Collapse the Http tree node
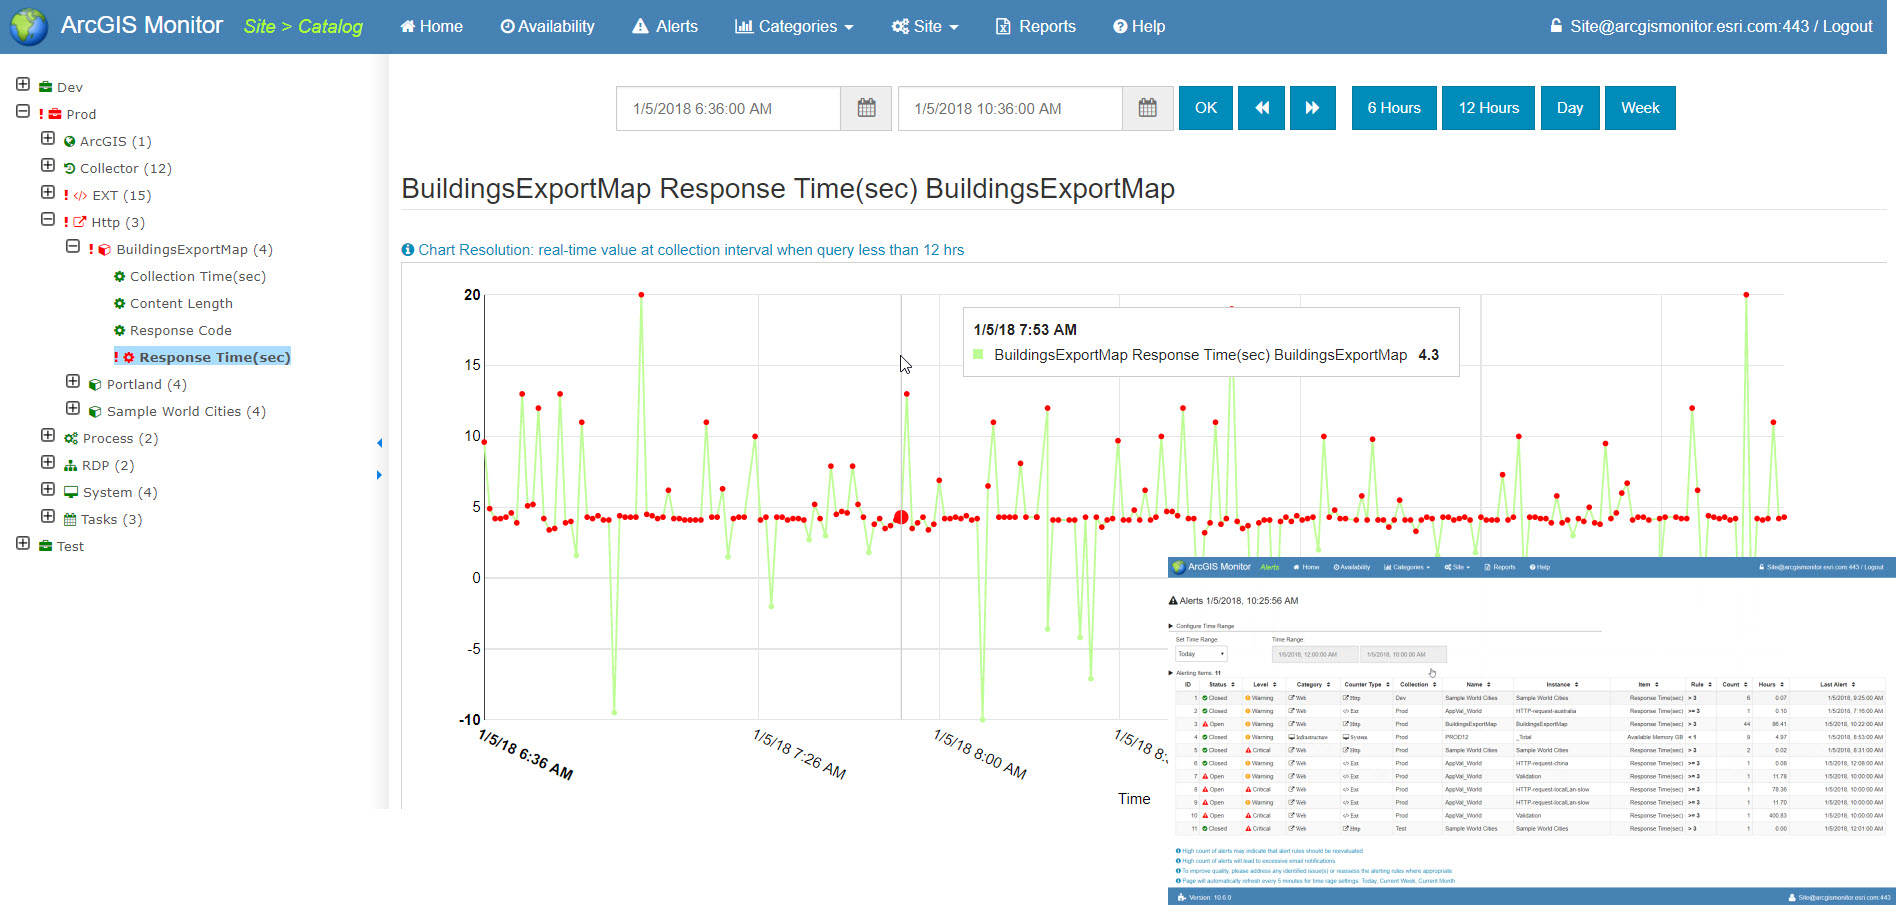 tap(47, 219)
